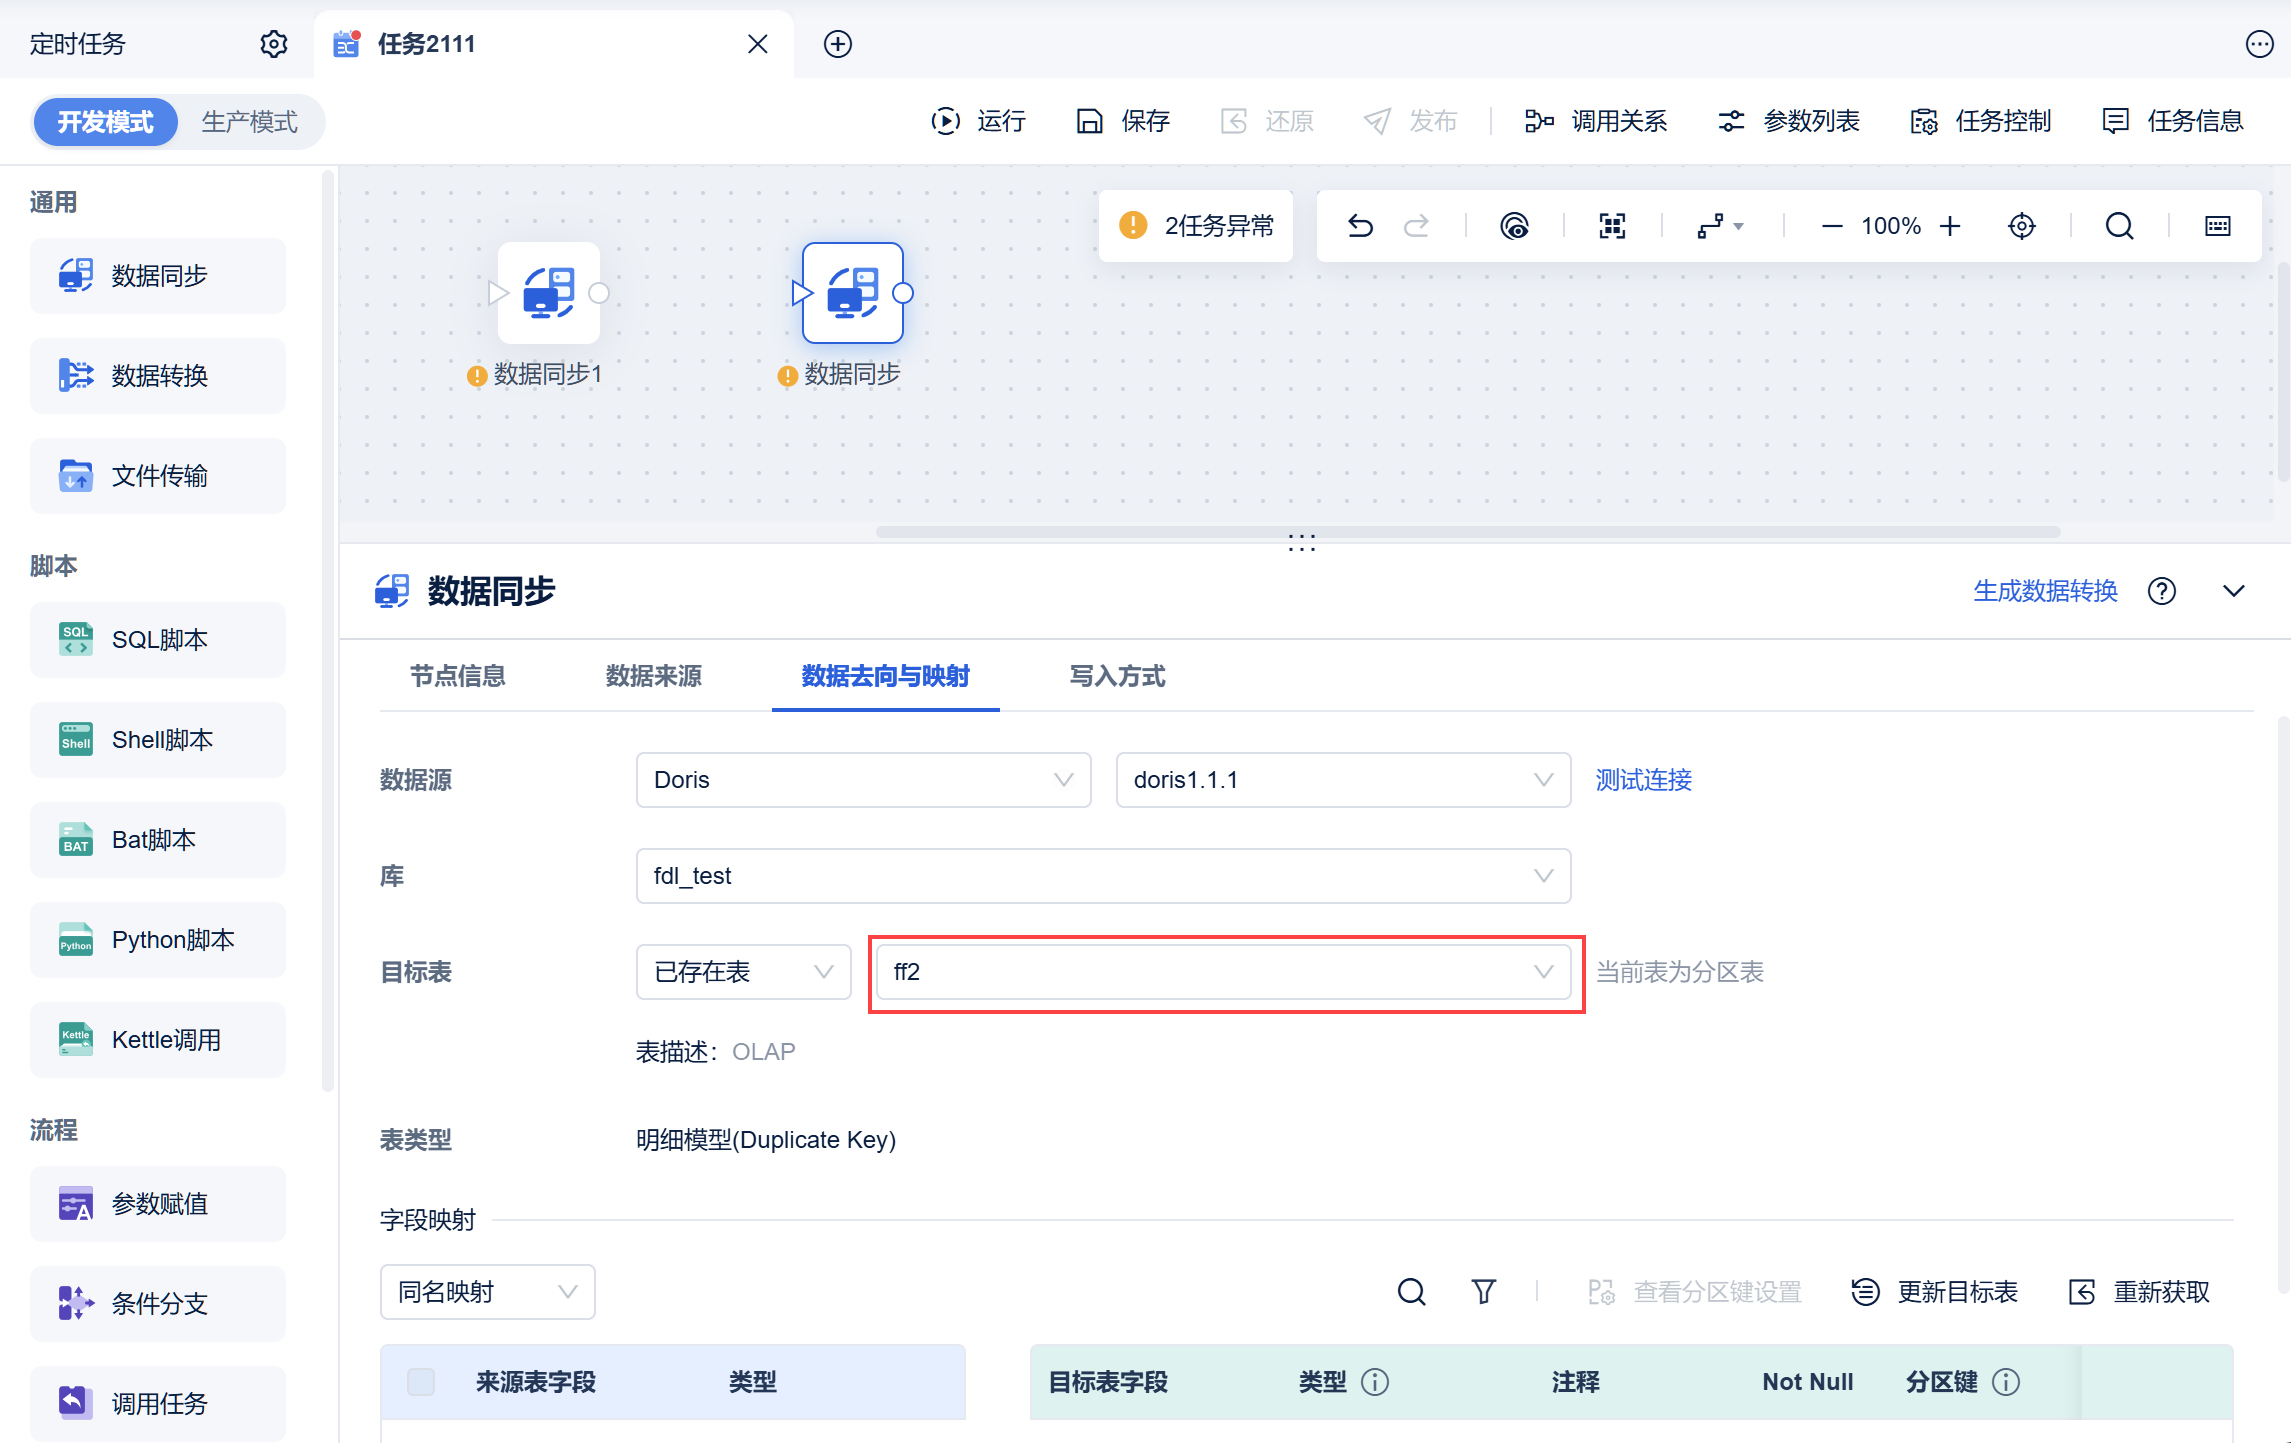Open settings gear next to 定时任务
Image resolution: width=2291 pixels, height=1443 pixels.
(x=274, y=44)
